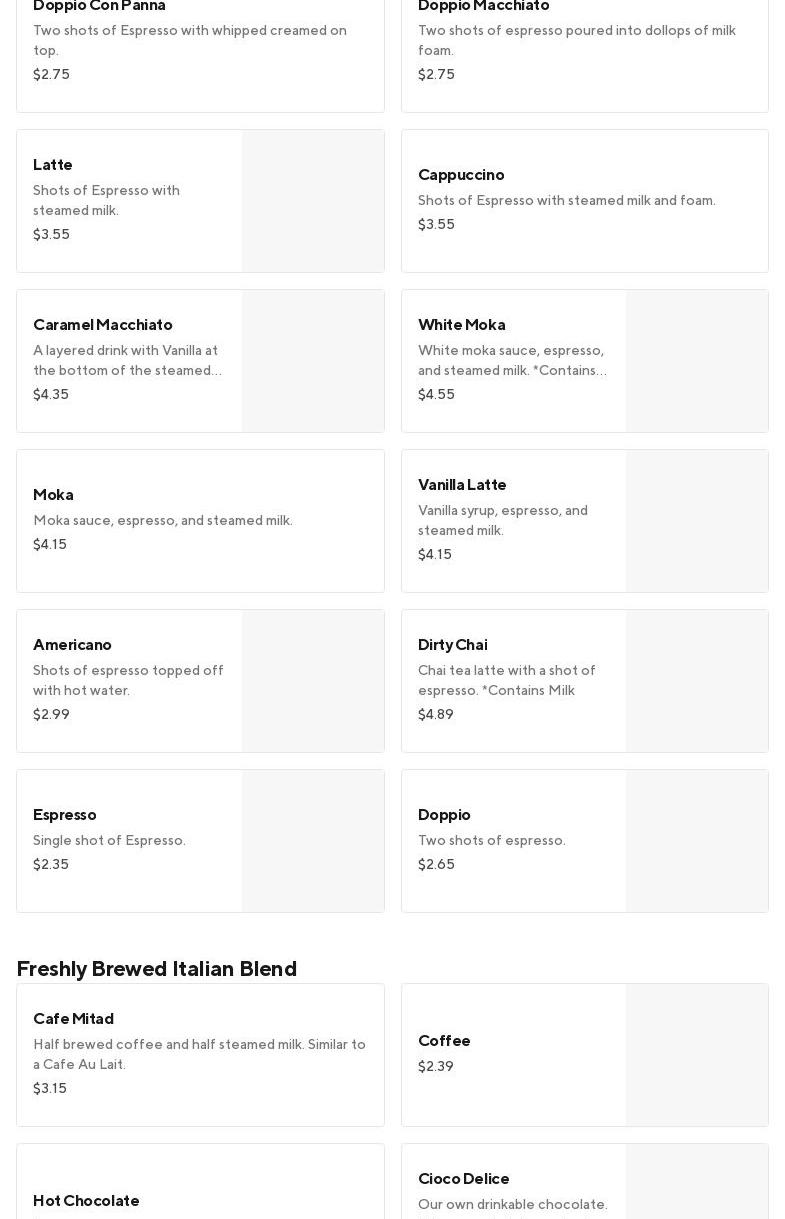785x1219 pixels.
Task: Open the Hot Chocolate menu card
Action: point(200,1190)
